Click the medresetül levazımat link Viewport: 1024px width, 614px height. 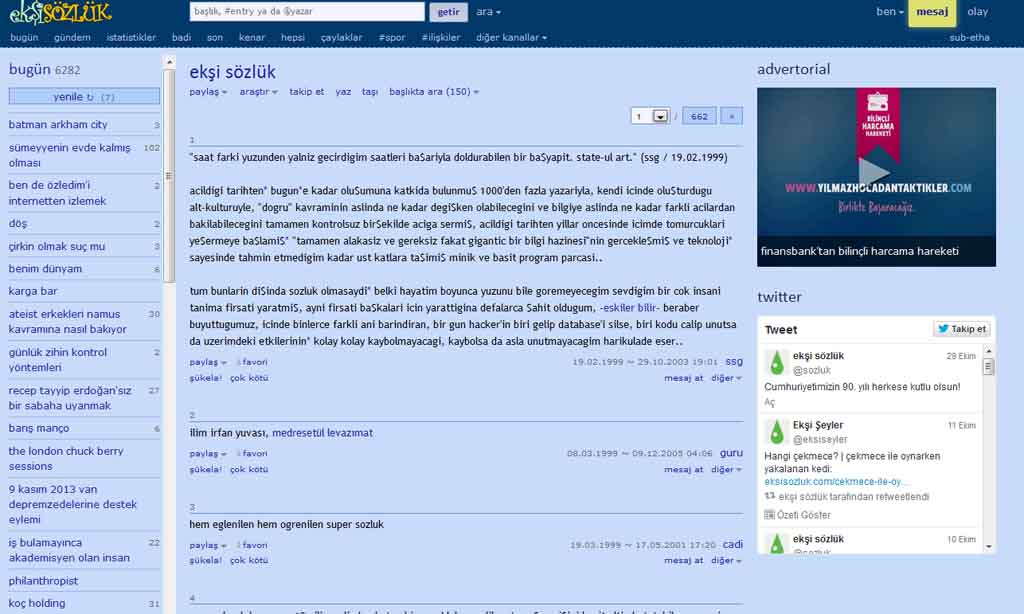click(322, 433)
